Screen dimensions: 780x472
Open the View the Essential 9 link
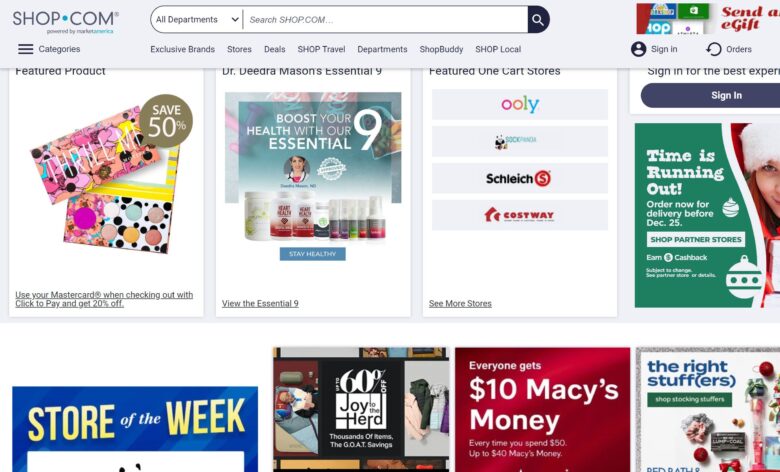(260, 303)
